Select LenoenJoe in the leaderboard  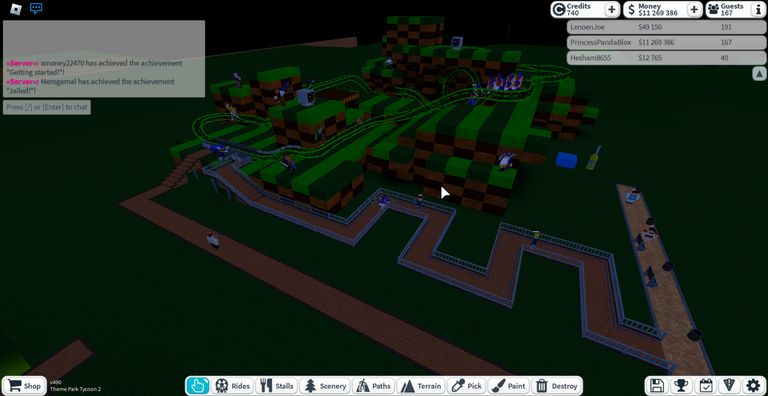666,27
